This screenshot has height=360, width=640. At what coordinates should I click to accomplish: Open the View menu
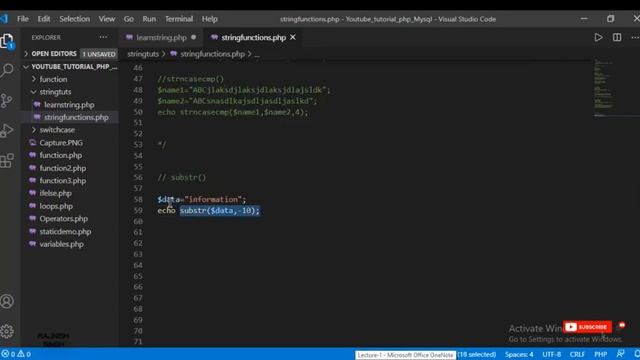[x=107, y=19]
